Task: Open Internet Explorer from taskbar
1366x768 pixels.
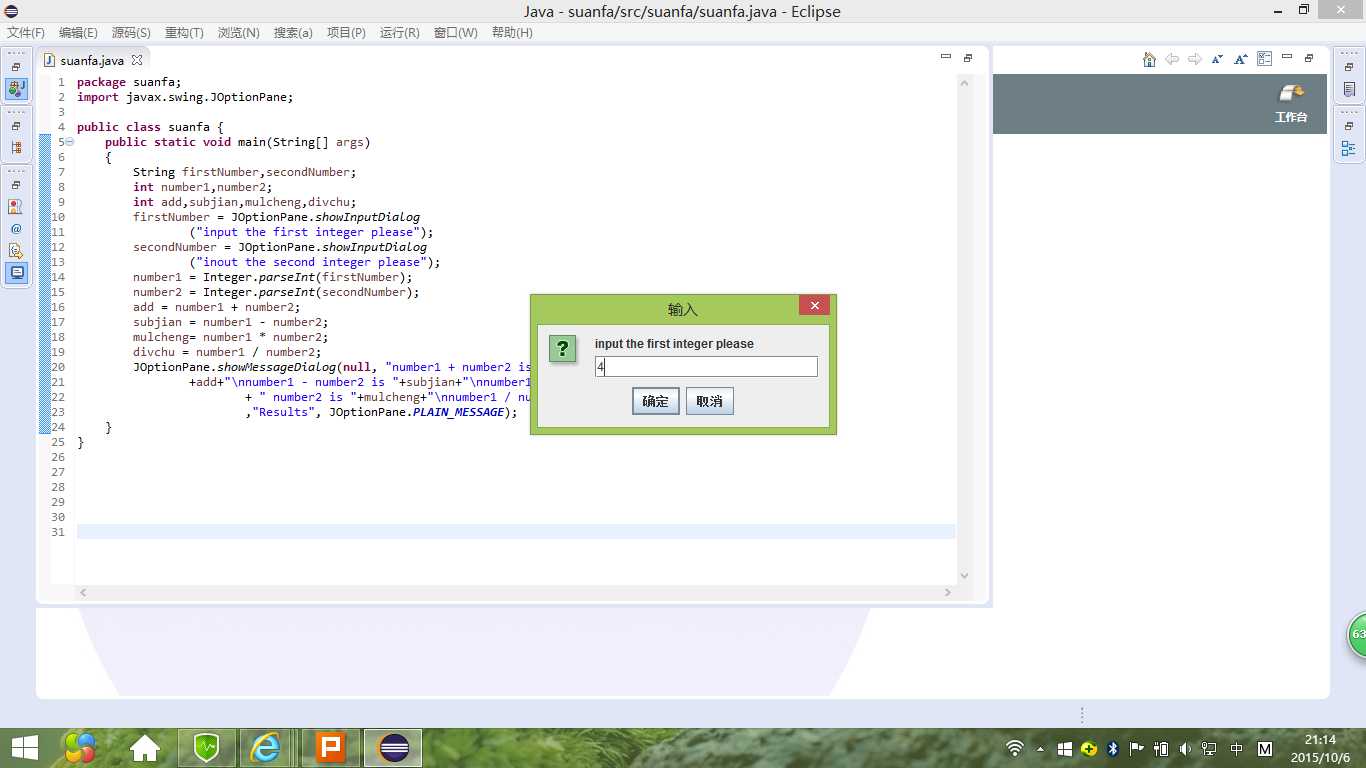Action: [x=265, y=747]
